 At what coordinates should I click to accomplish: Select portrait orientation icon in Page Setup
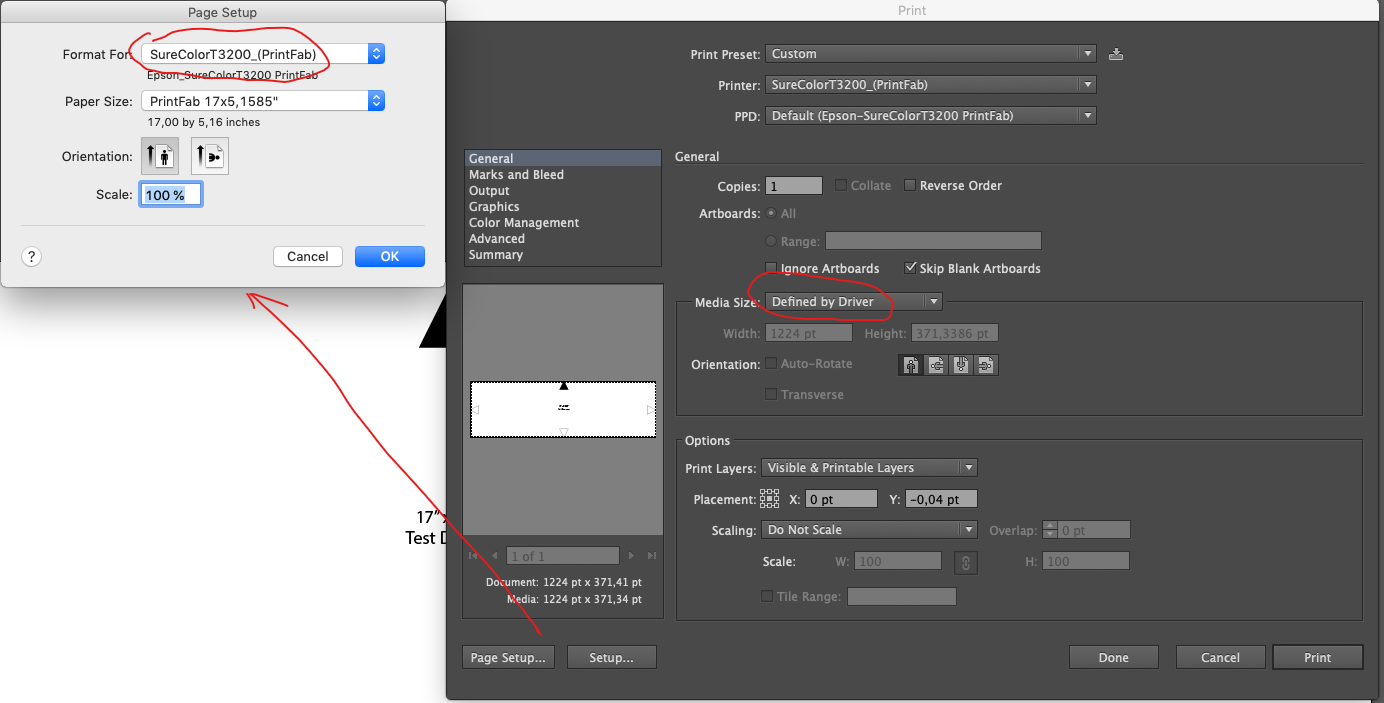tap(160, 156)
